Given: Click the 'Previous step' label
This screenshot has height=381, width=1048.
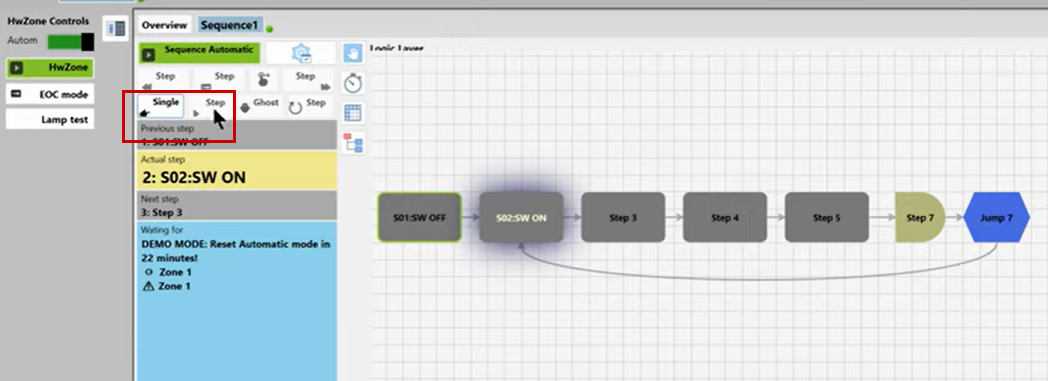Looking at the screenshot, I should [x=168, y=128].
